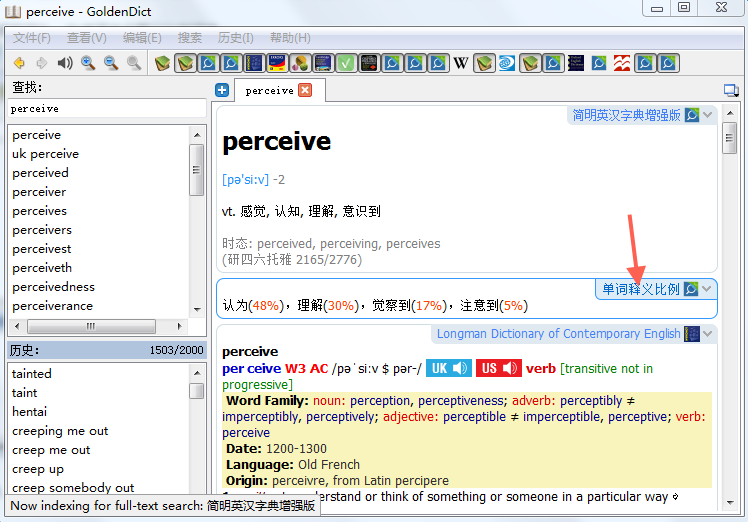
Task: Toggle the green checkmark dictionary in toolbar
Action: pos(346,63)
